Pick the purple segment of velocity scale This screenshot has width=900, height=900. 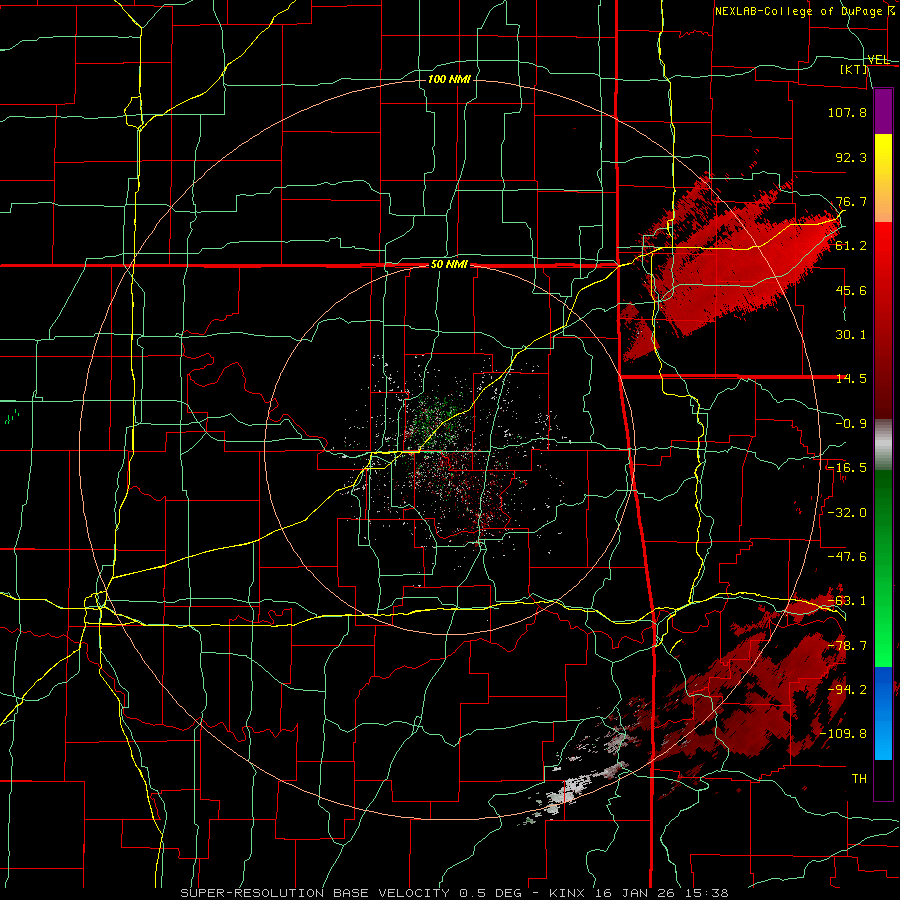[883, 111]
